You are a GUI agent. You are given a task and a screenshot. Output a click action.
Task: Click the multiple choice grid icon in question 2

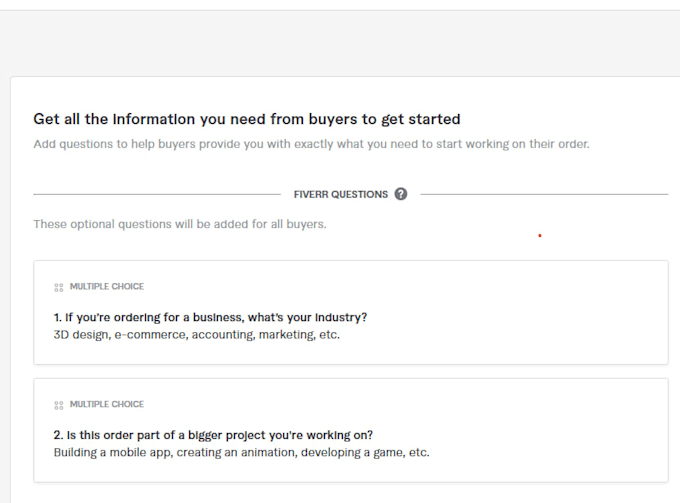pyautogui.click(x=59, y=405)
